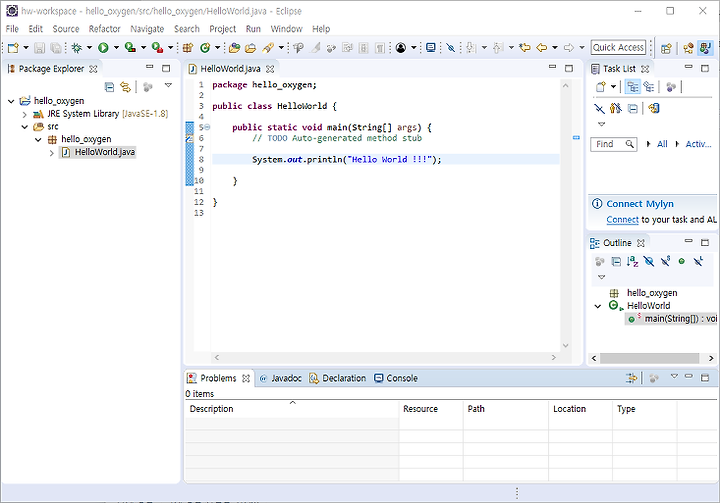Viewport: 720px width, 503px height.
Task: Collapse the src folder node
Action: tap(25, 127)
